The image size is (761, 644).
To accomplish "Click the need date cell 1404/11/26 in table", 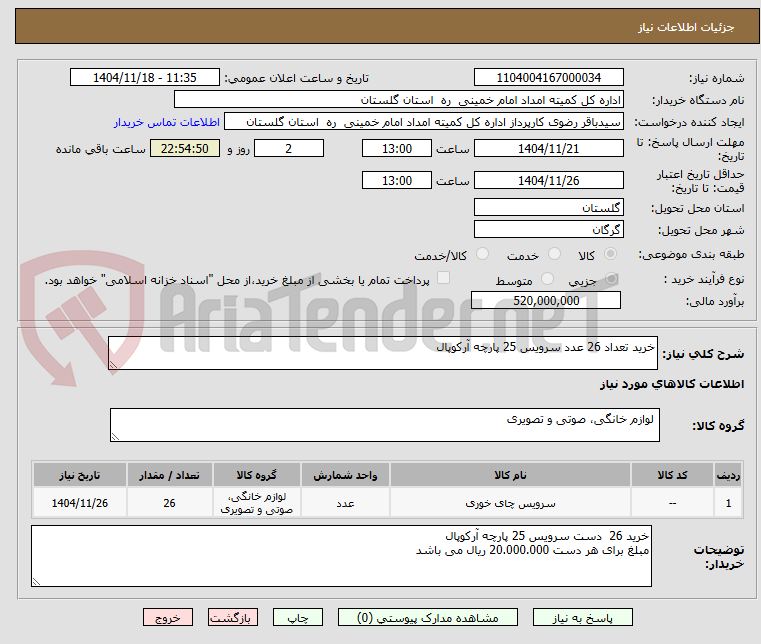I will 80,503.
